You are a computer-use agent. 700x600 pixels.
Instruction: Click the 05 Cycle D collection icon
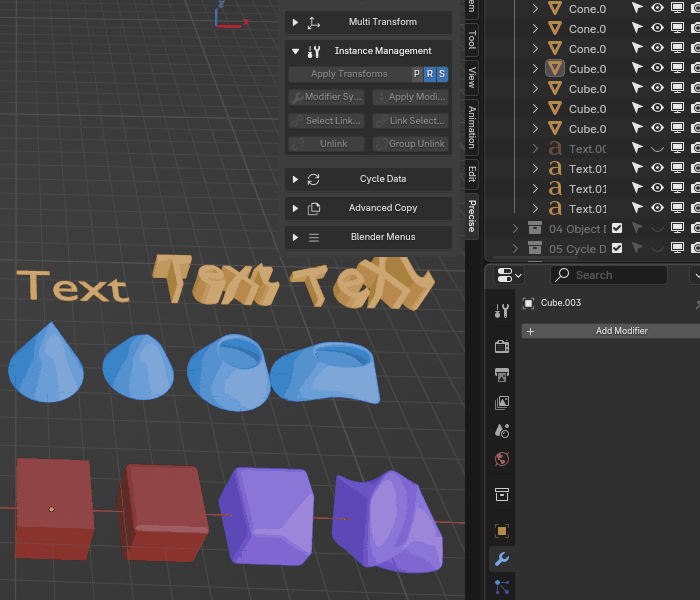535,248
